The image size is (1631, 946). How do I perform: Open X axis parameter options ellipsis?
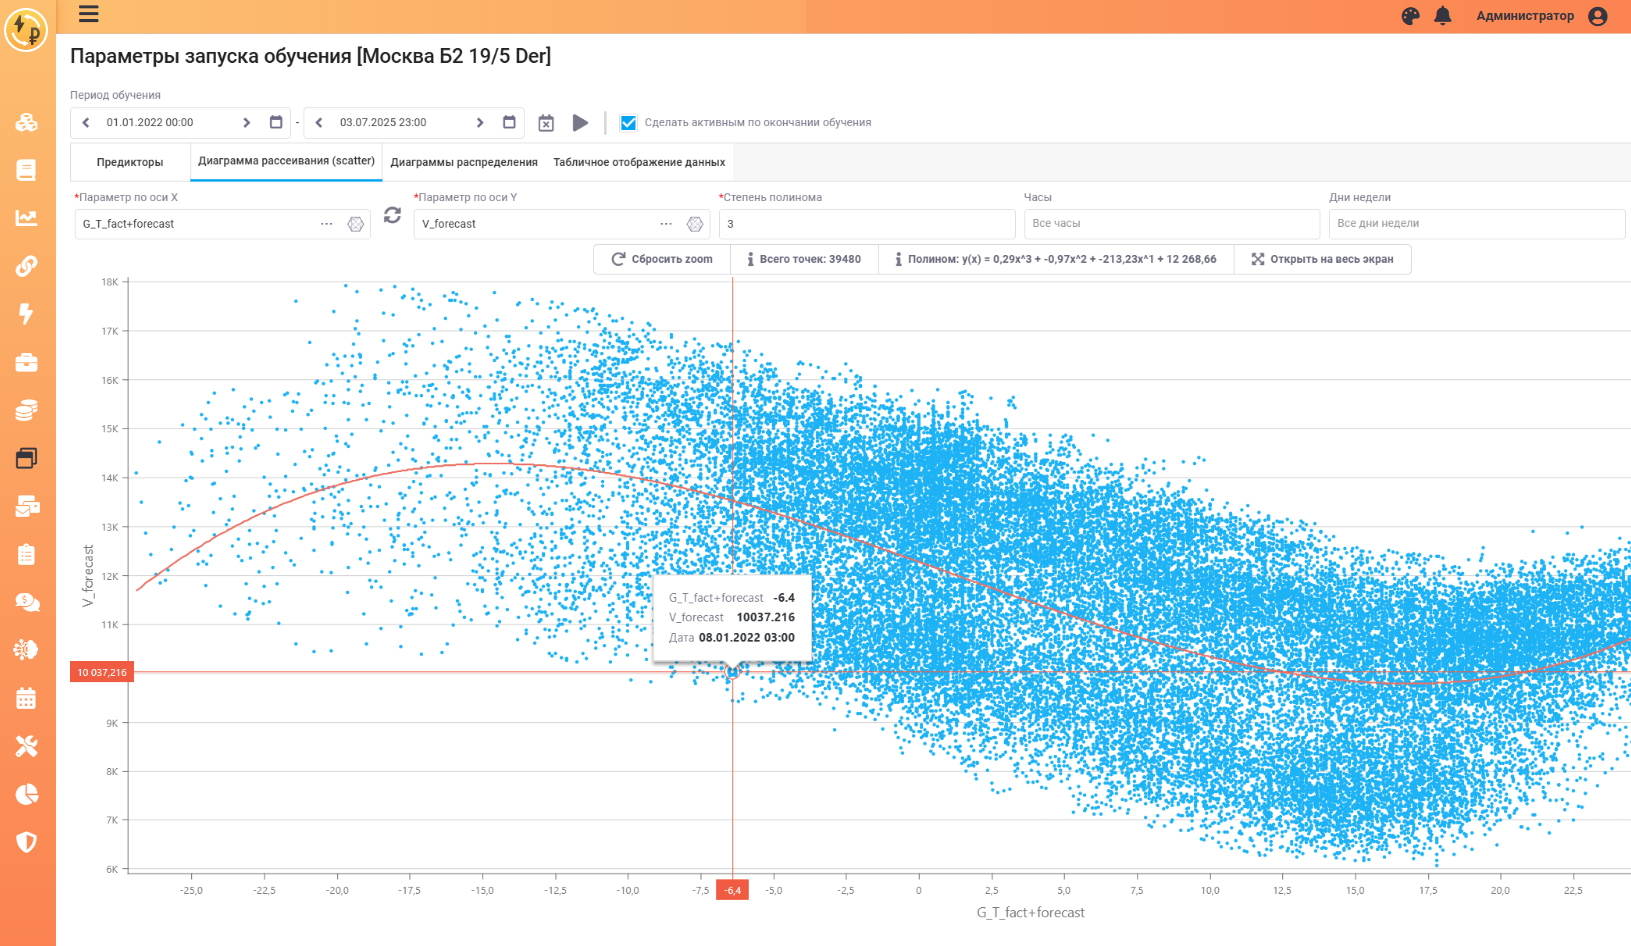[x=326, y=224]
